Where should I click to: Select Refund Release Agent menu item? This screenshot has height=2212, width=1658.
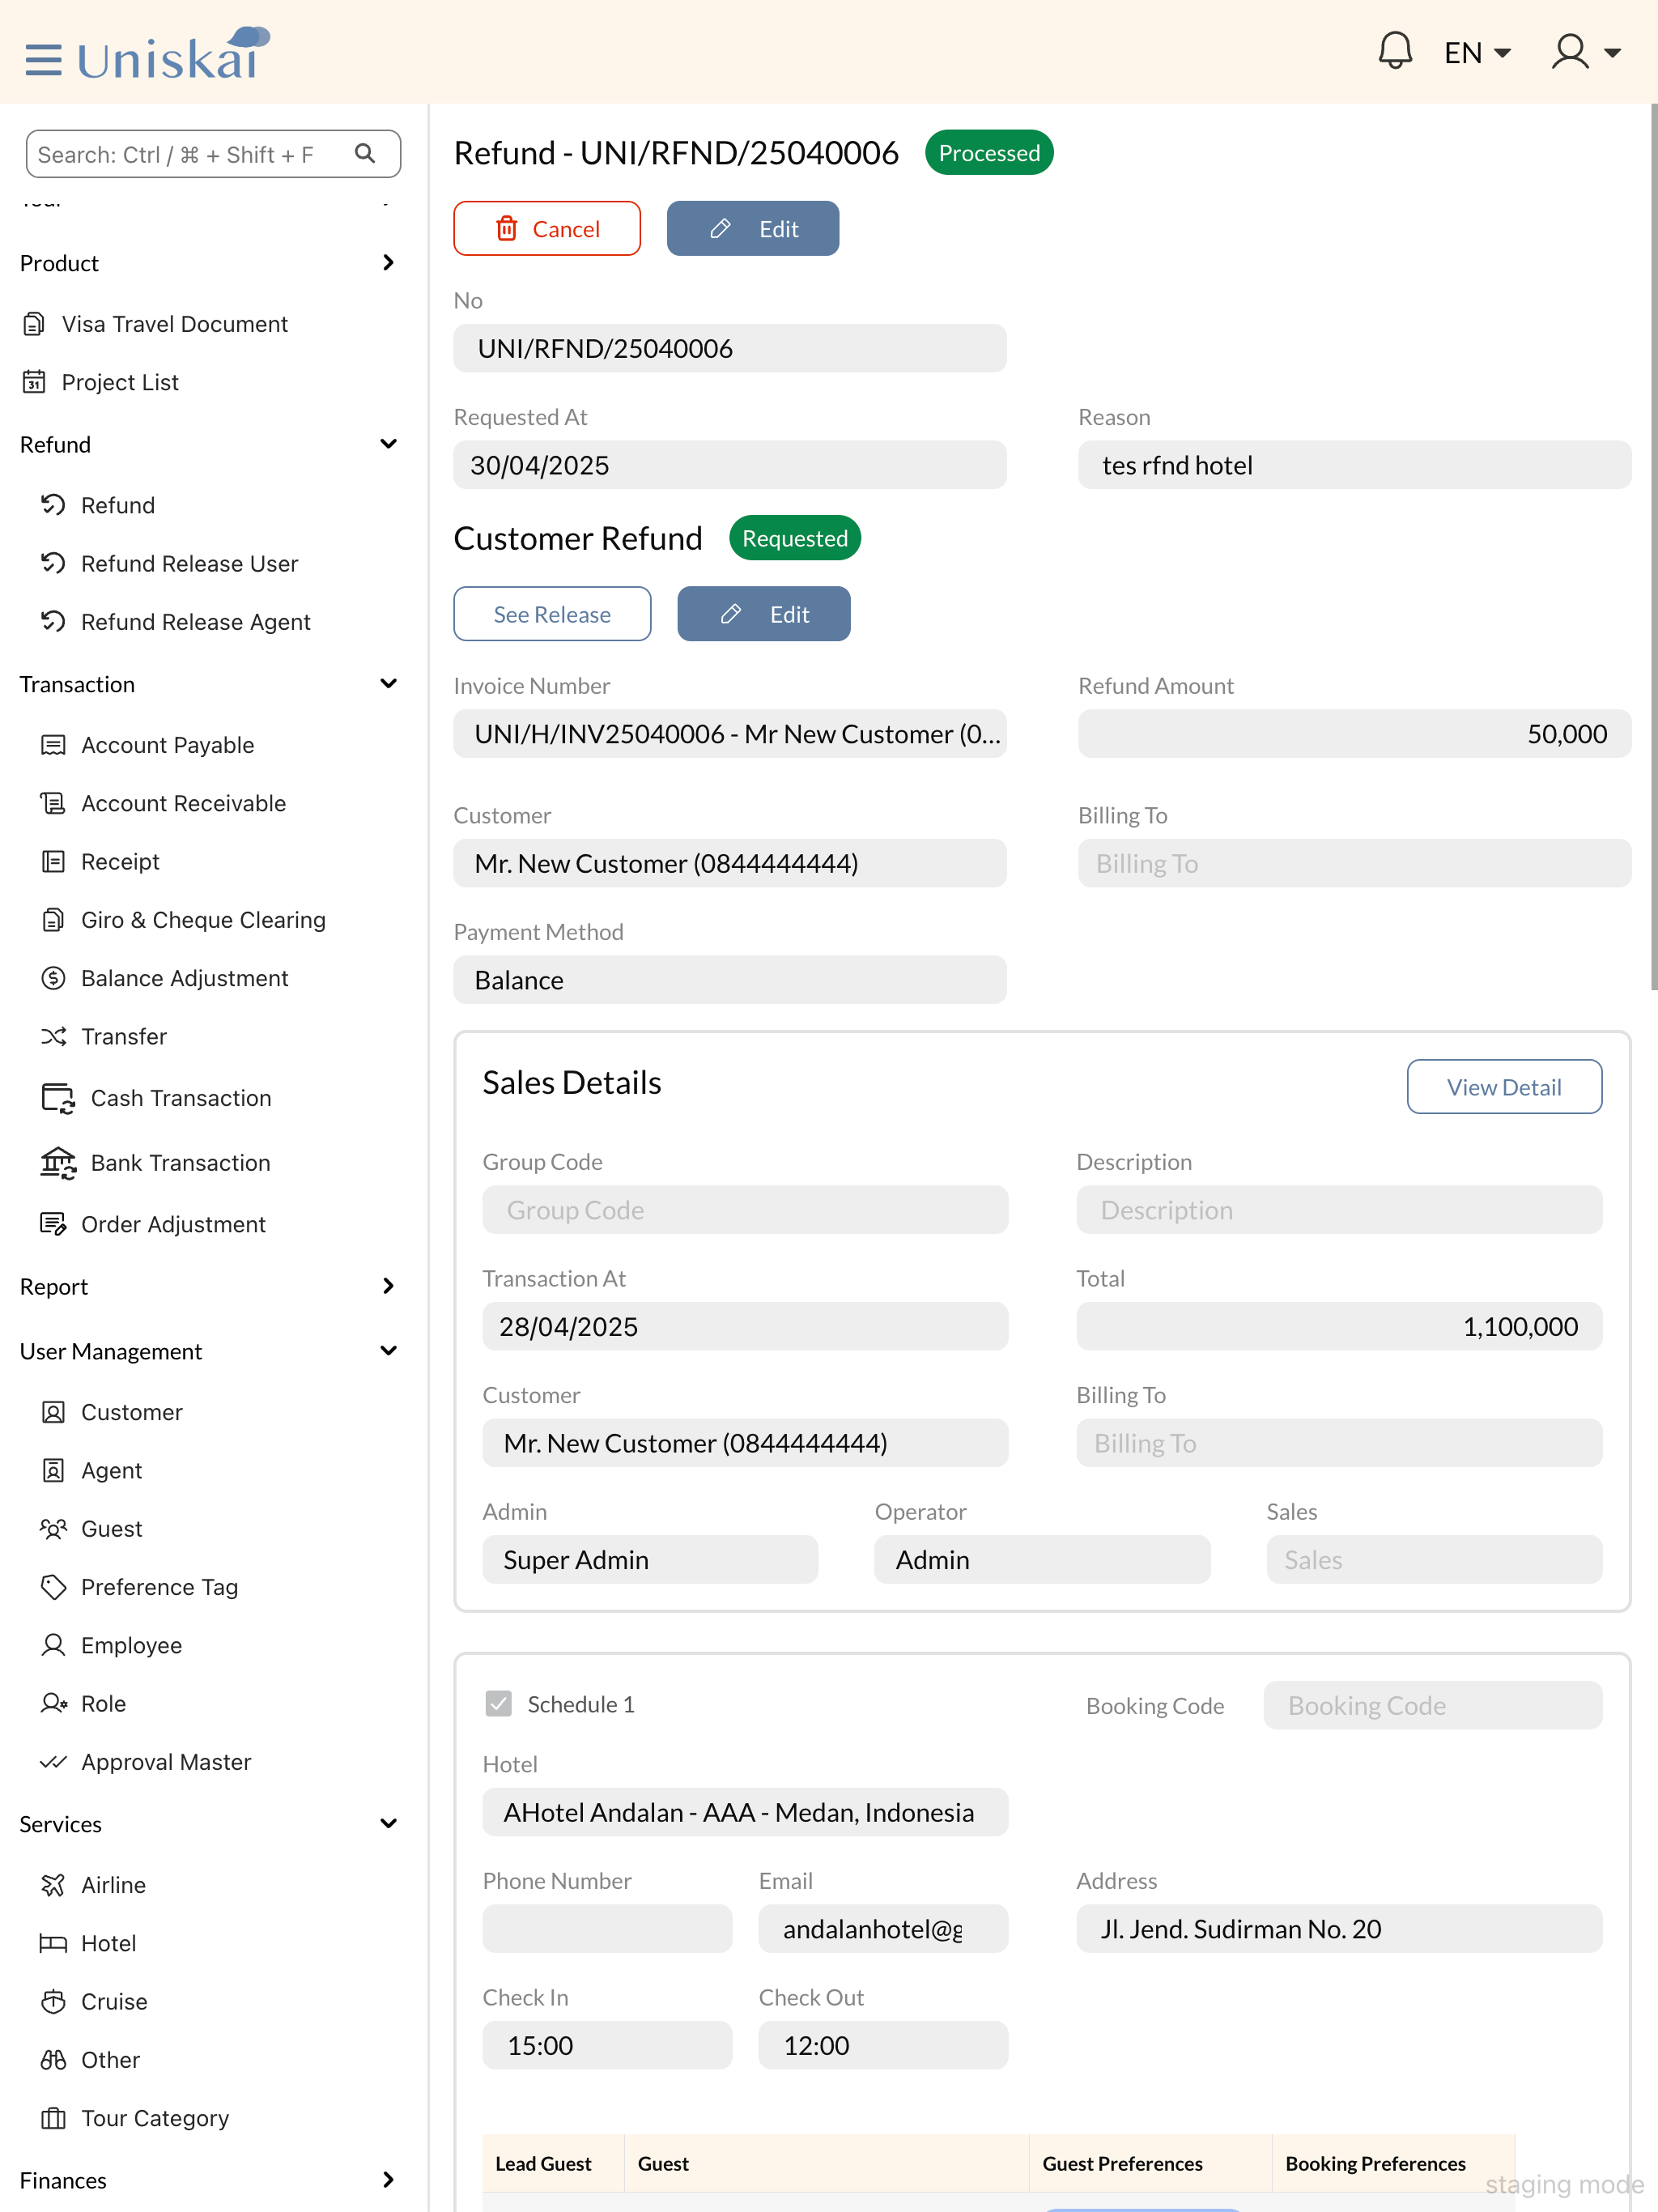coord(195,622)
